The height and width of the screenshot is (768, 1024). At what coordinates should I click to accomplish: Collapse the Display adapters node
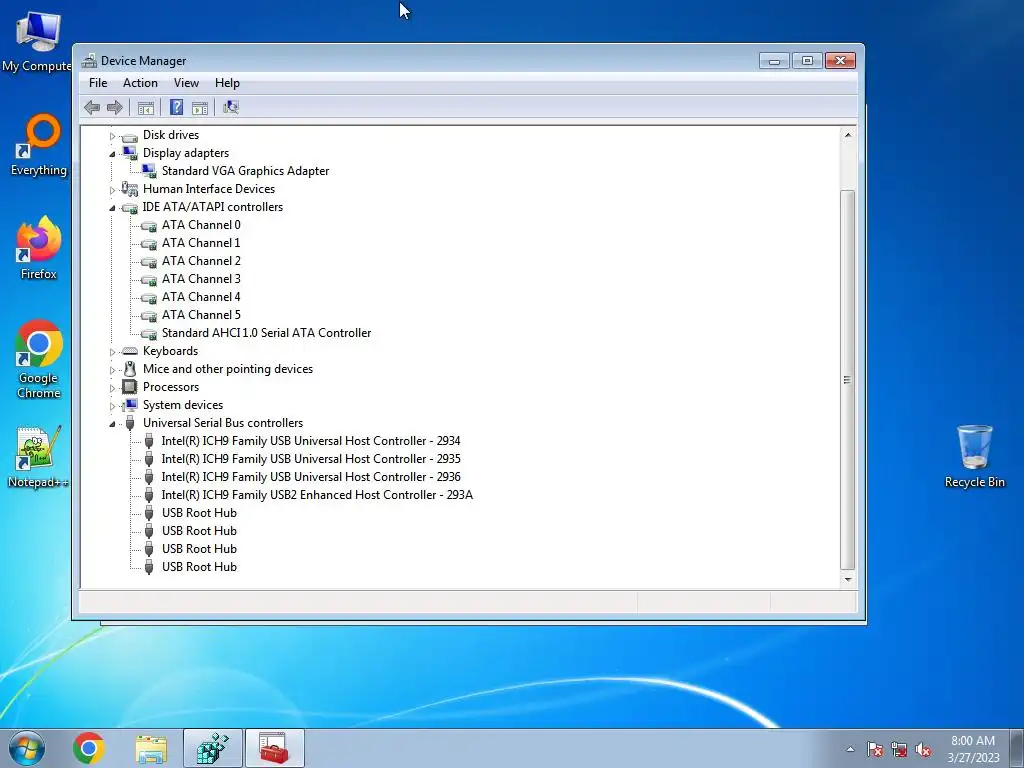point(112,154)
